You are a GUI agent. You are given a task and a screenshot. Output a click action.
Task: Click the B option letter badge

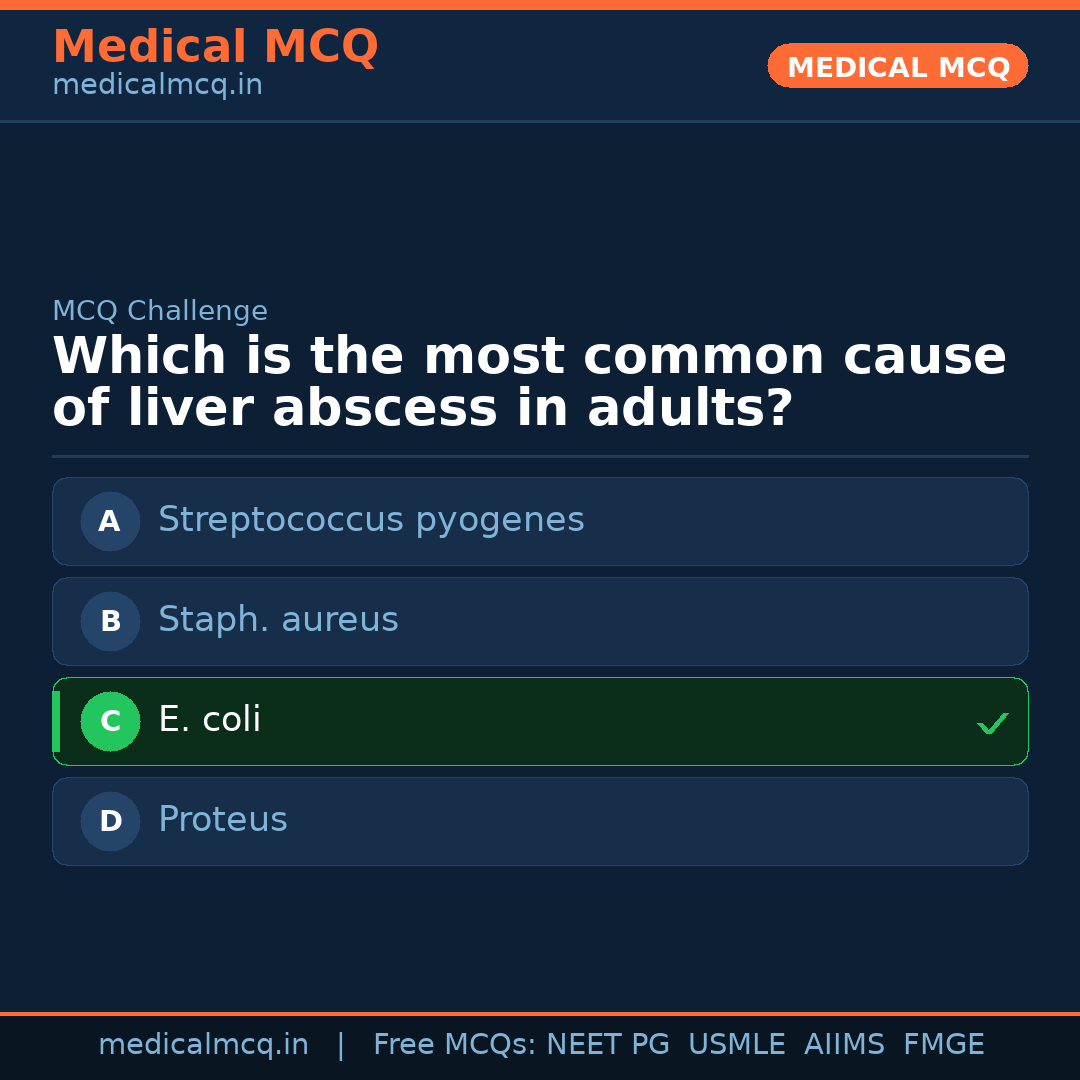click(109, 621)
